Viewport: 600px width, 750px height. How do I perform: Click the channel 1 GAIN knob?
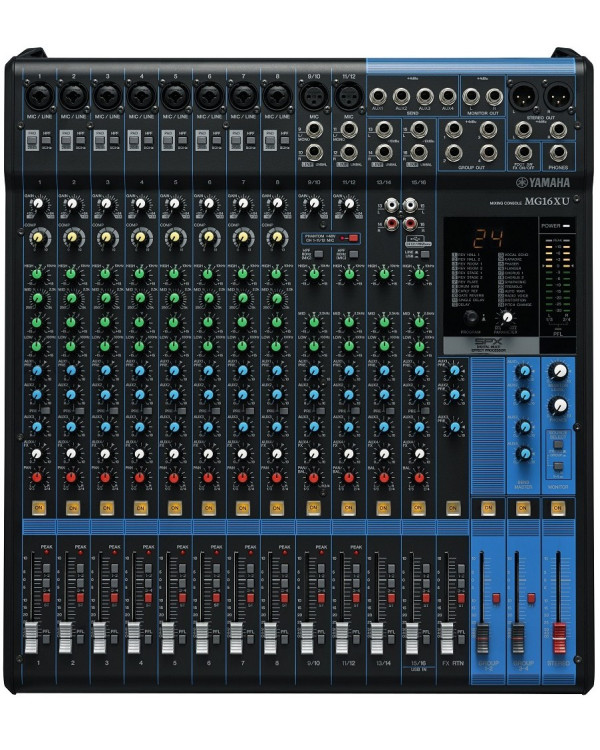[x=38, y=205]
